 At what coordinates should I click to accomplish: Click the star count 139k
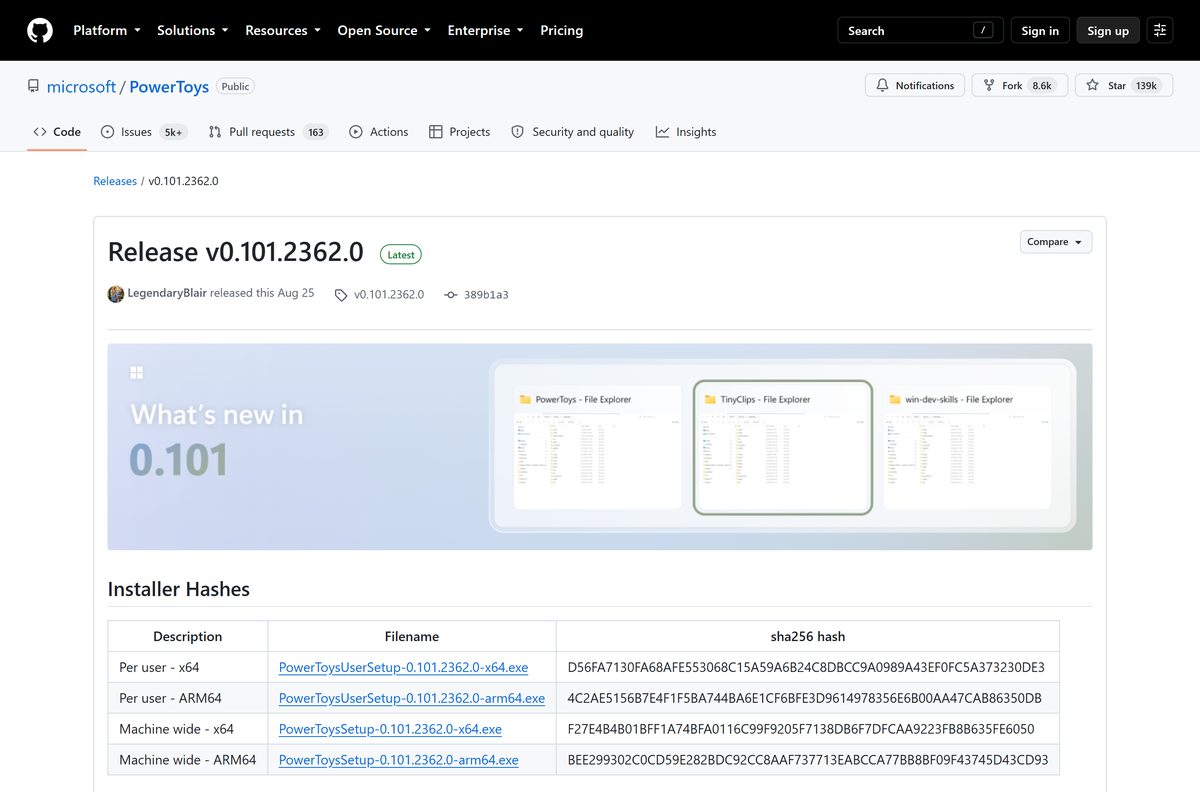(x=1146, y=86)
